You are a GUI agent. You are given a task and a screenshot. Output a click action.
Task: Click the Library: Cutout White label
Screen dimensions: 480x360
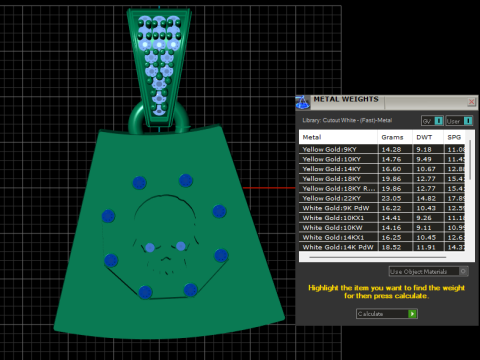point(347,120)
